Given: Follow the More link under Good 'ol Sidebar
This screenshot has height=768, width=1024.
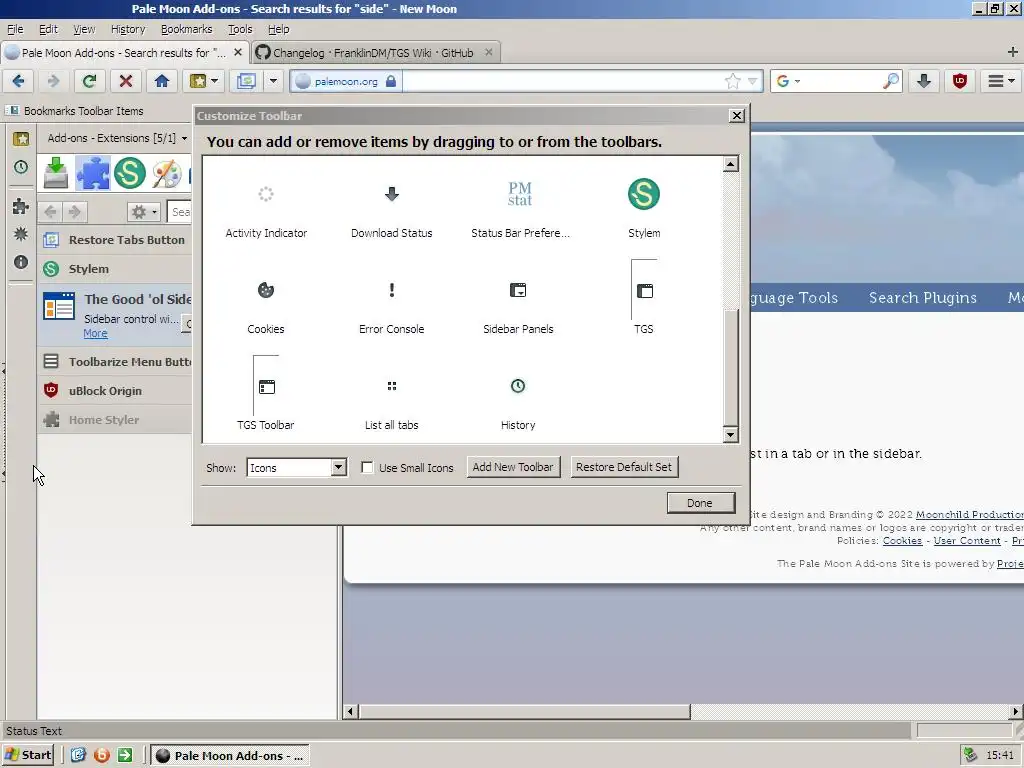Looking at the screenshot, I should 95,333.
